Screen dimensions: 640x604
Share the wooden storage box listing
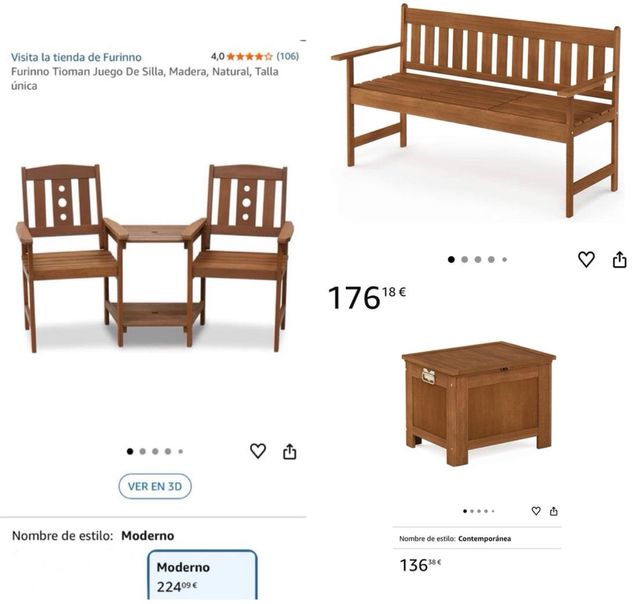pos(553,511)
